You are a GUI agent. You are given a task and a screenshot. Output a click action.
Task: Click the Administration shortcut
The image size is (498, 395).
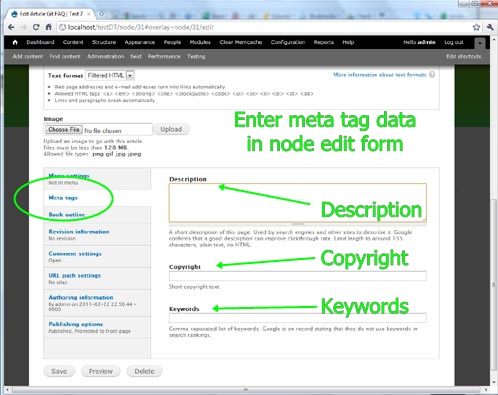105,56
